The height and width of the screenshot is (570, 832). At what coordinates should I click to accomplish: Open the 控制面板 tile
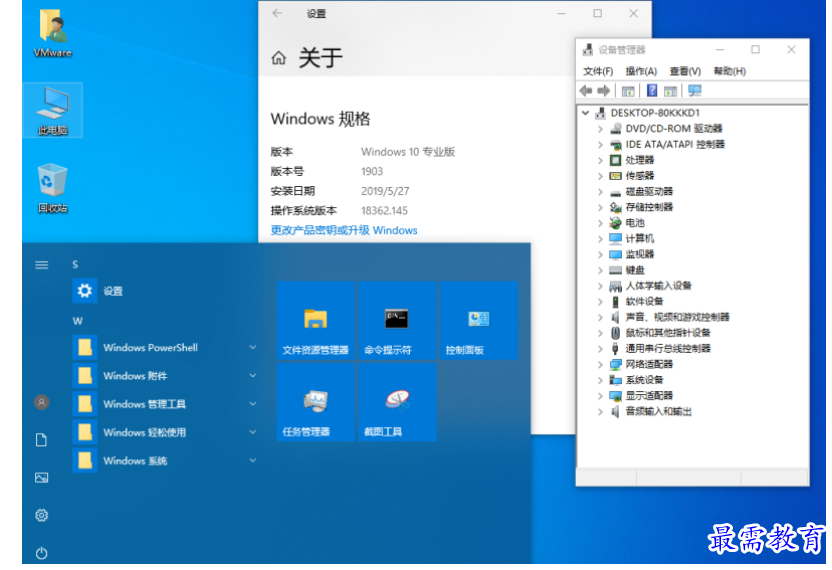click(x=478, y=320)
